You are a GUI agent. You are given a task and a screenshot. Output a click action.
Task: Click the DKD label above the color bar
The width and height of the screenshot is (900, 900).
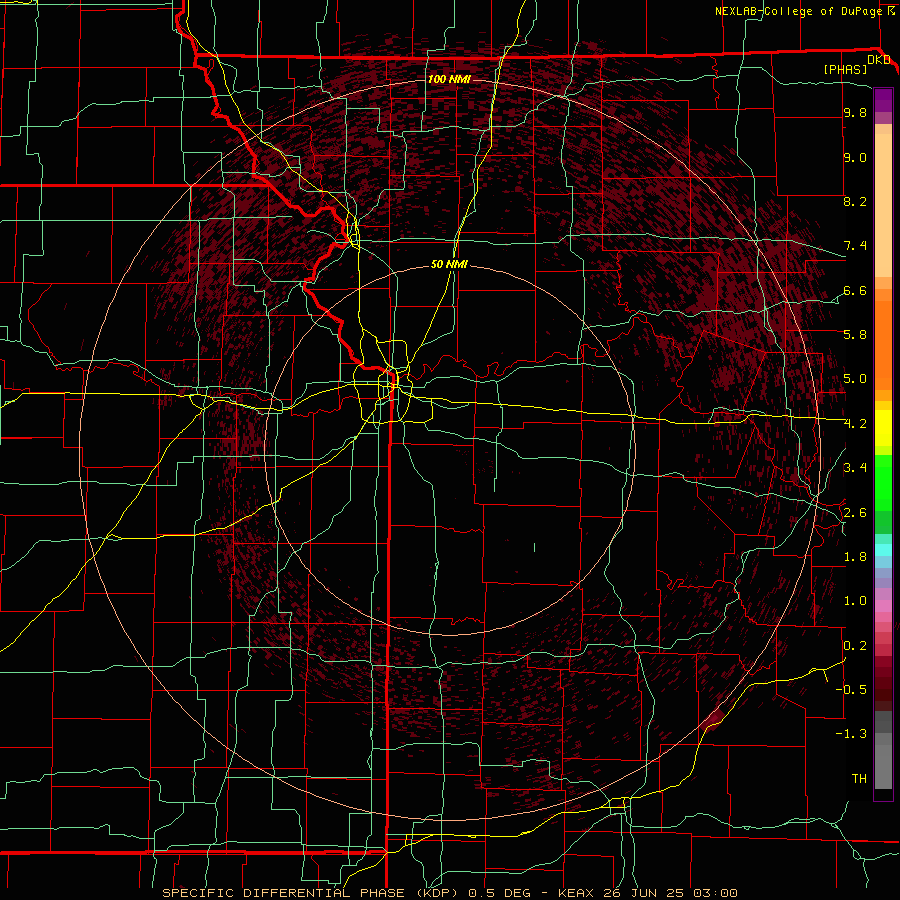pyautogui.click(x=879, y=59)
